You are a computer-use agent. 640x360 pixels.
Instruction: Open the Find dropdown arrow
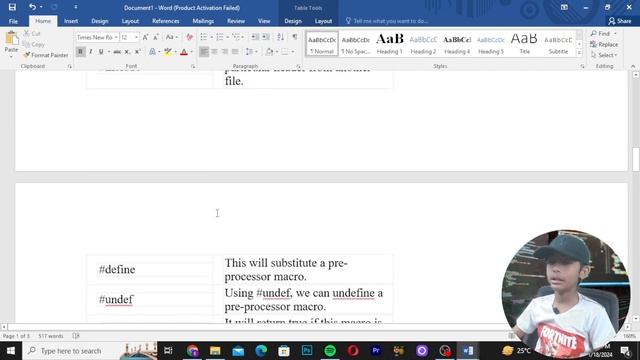(615, 33)
